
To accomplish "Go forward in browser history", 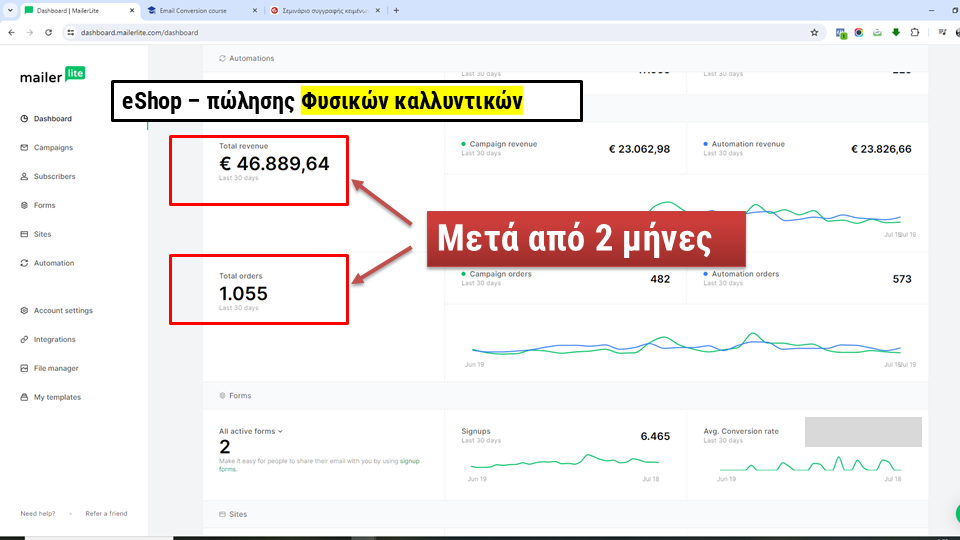I will tap(30, 32).
